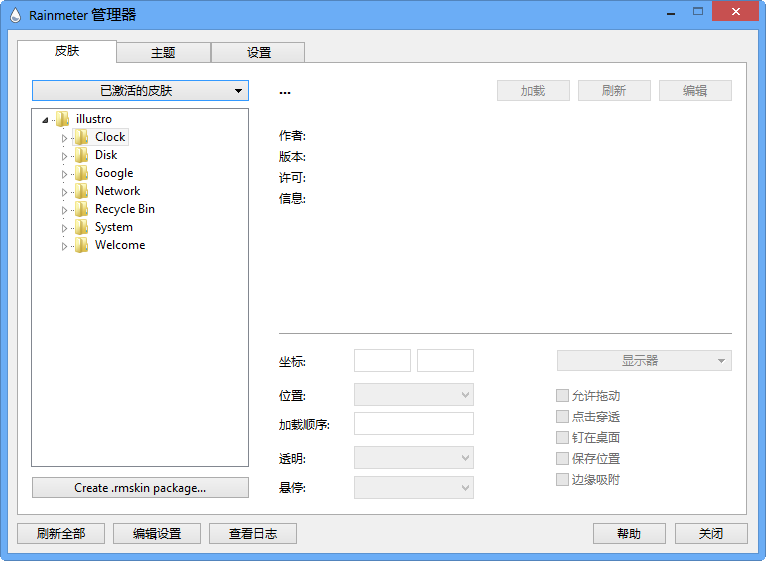Viewport: 766px width, 561px height.
Task: Maximize the Rainmeter 管理器 window
Action: (698, 11)
